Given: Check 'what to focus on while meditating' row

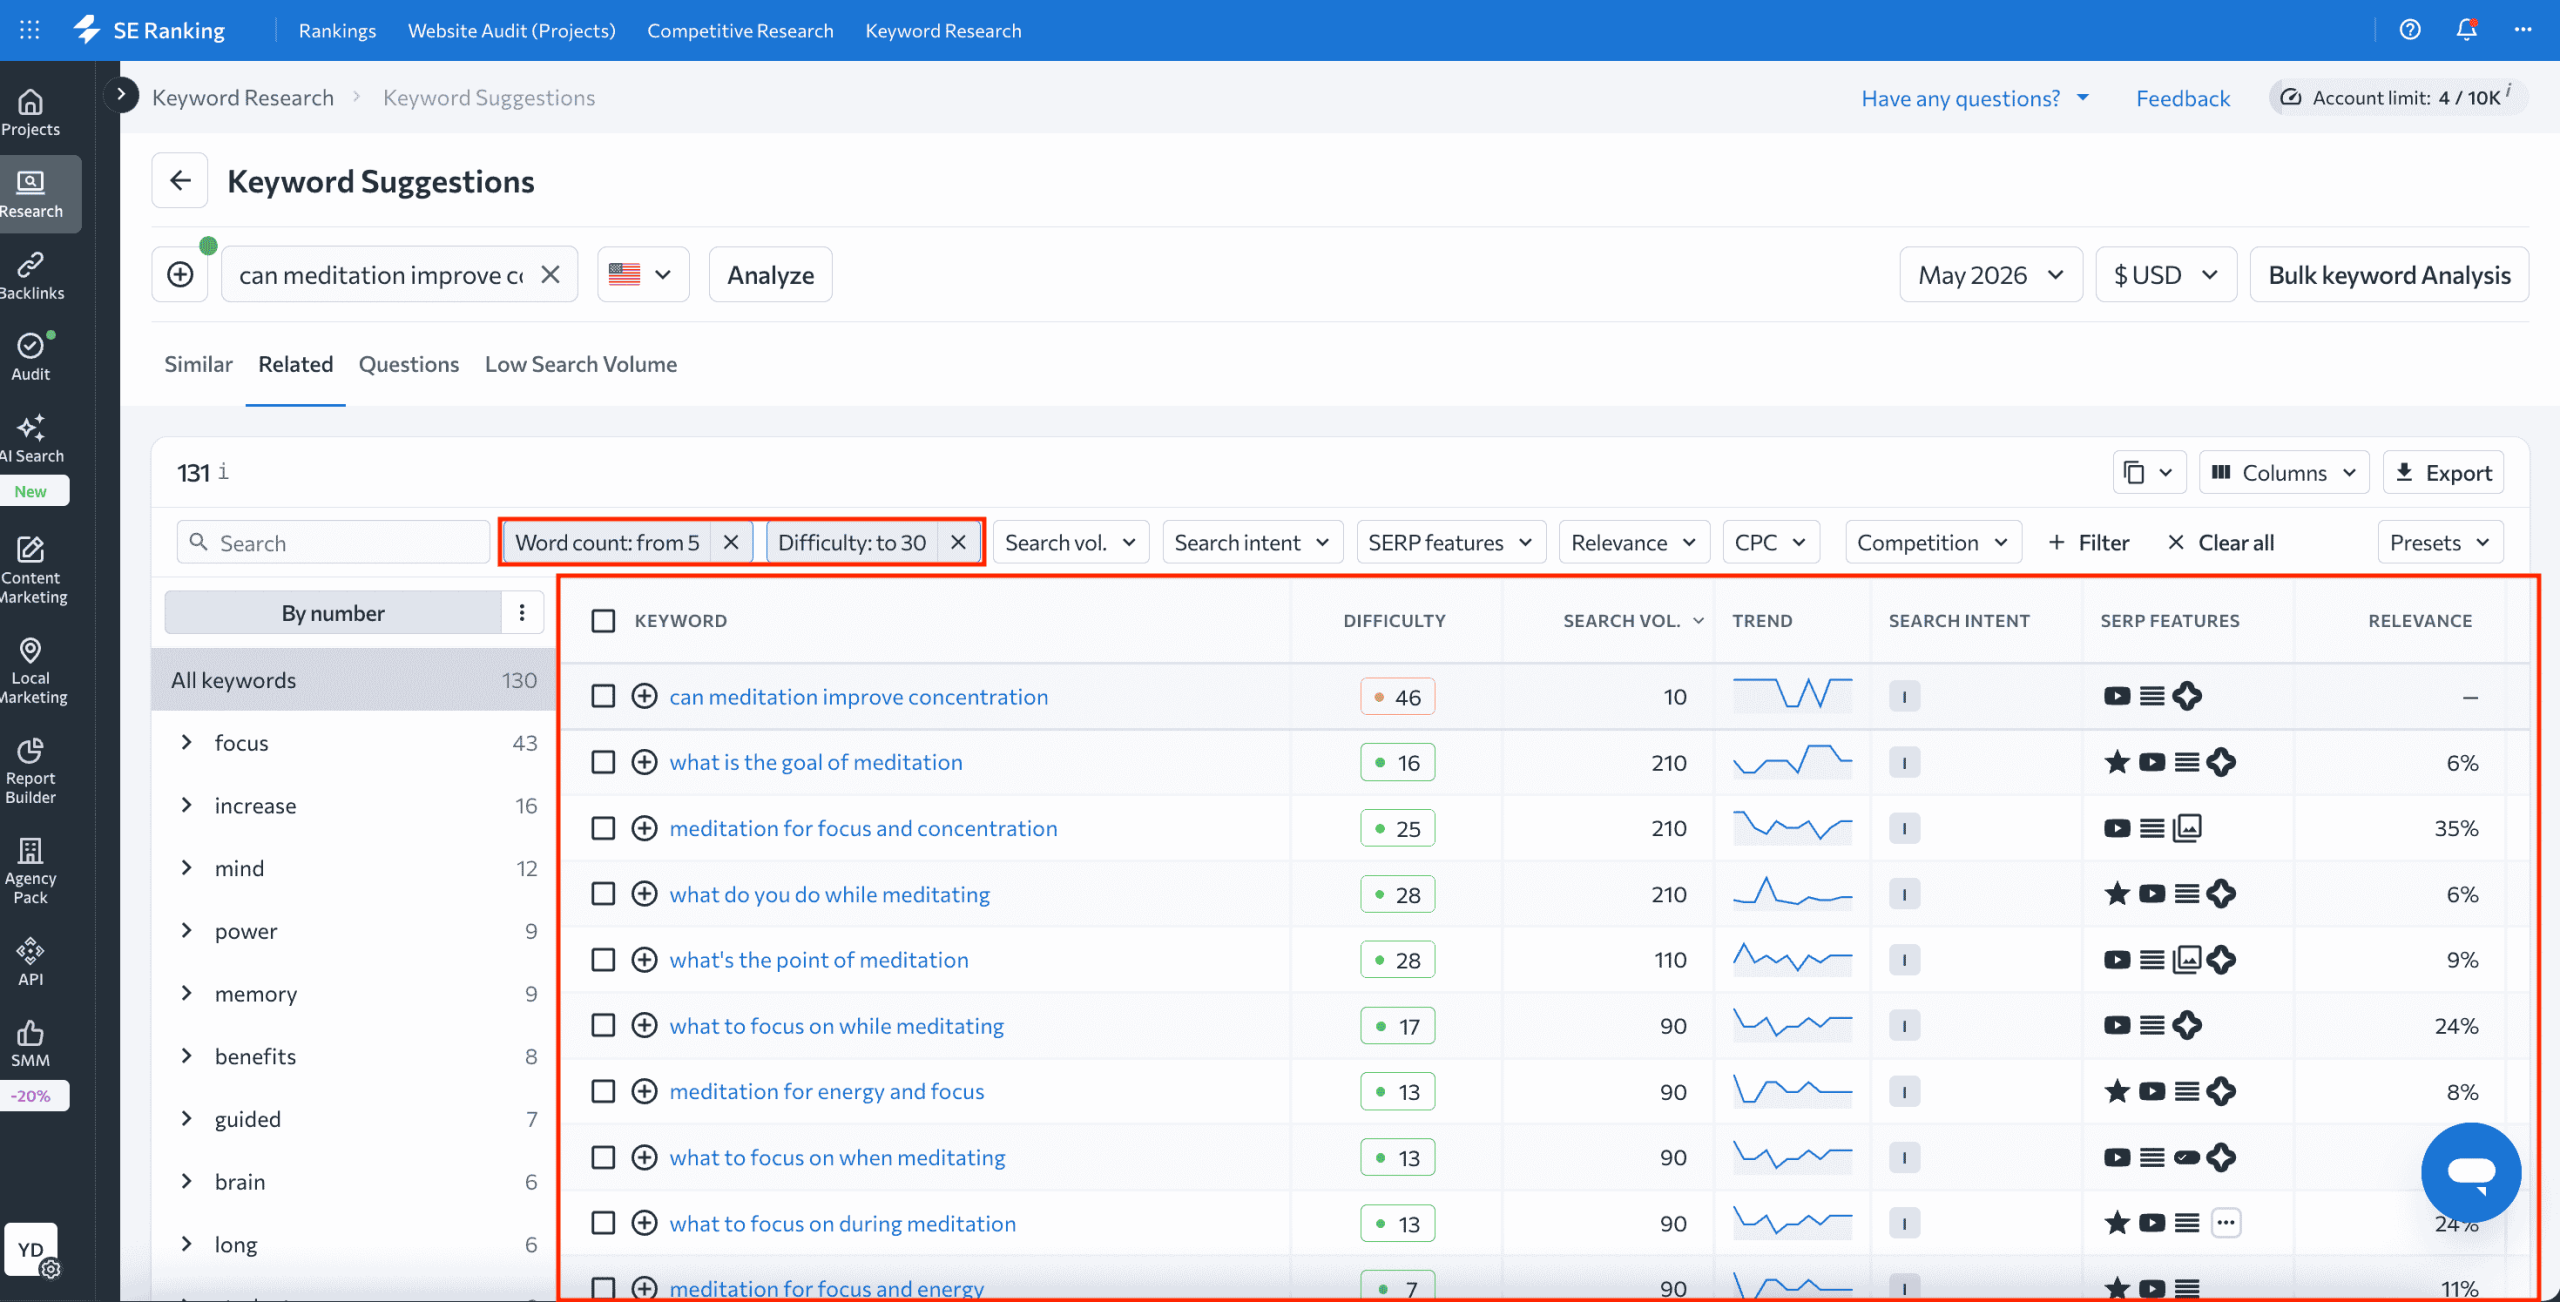Looking at the screenshot, I should point(603,1026).
